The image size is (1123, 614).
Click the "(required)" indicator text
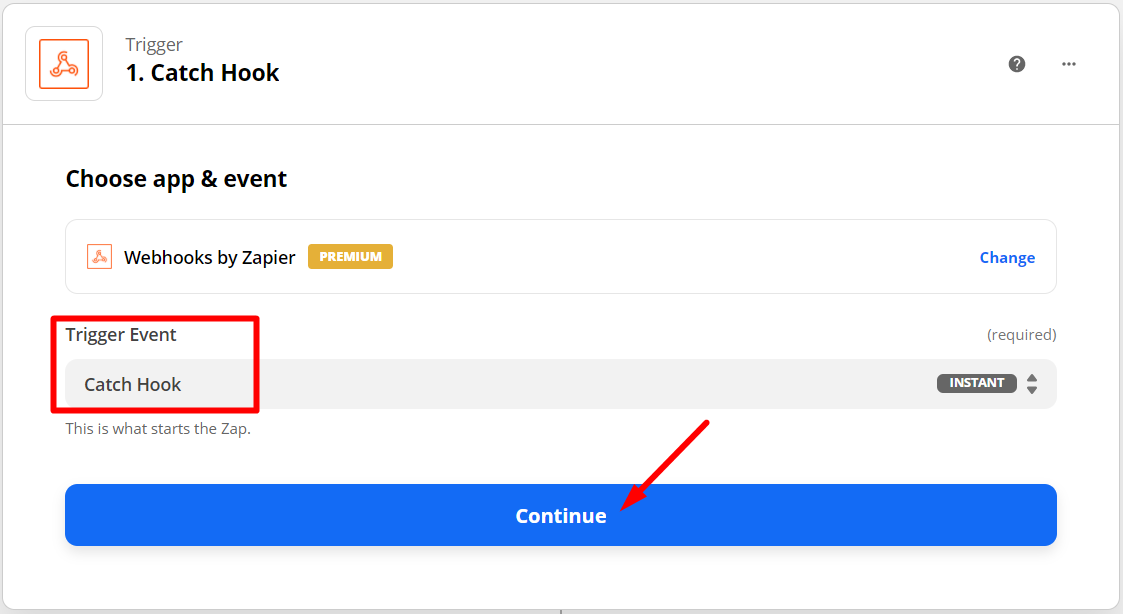1021,335
